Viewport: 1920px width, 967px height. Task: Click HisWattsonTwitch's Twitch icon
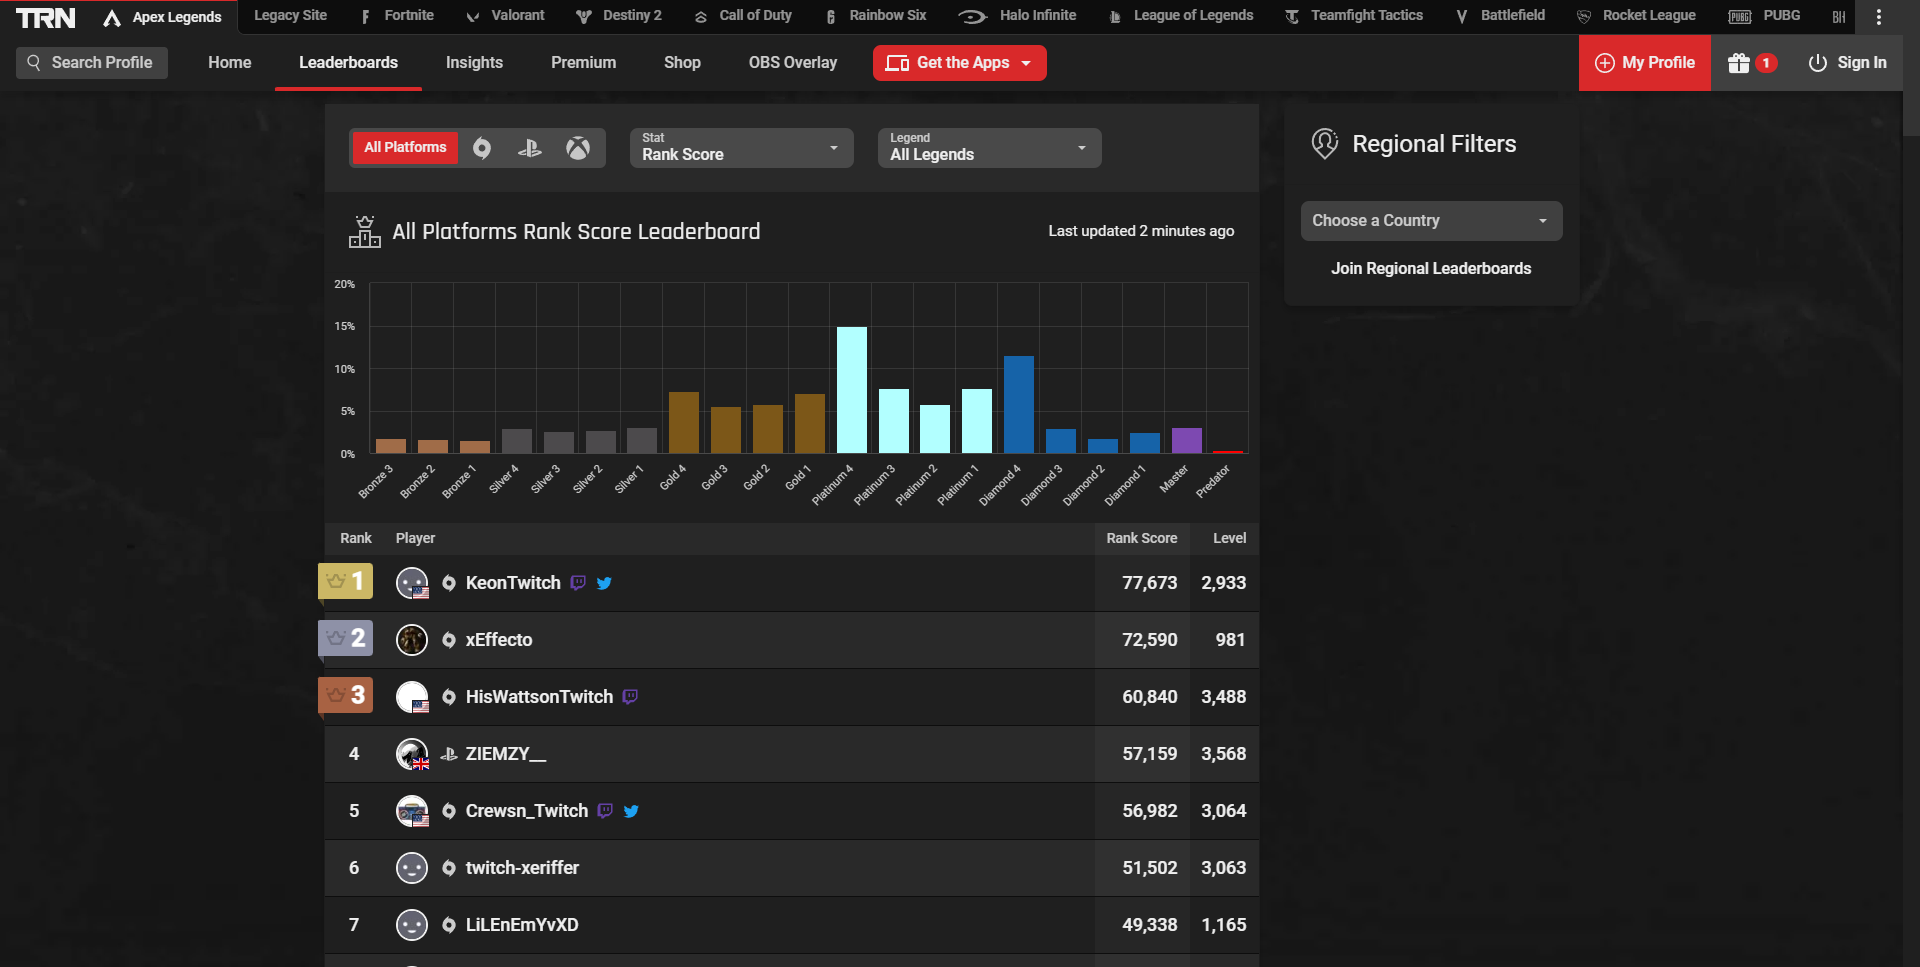(630, 697)
